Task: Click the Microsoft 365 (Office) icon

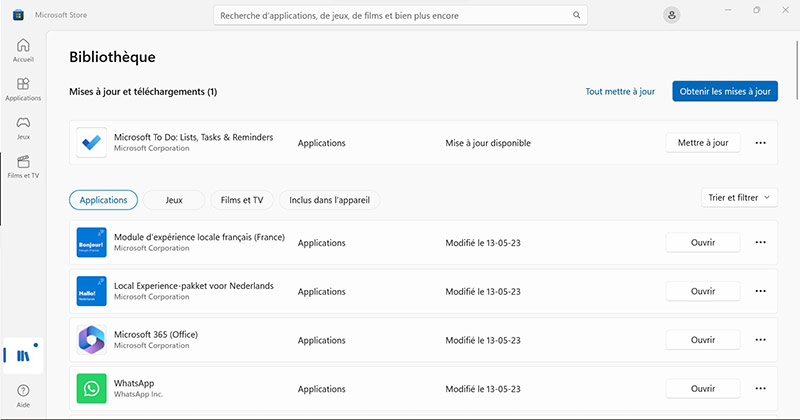Action: (x=92, y=340)
